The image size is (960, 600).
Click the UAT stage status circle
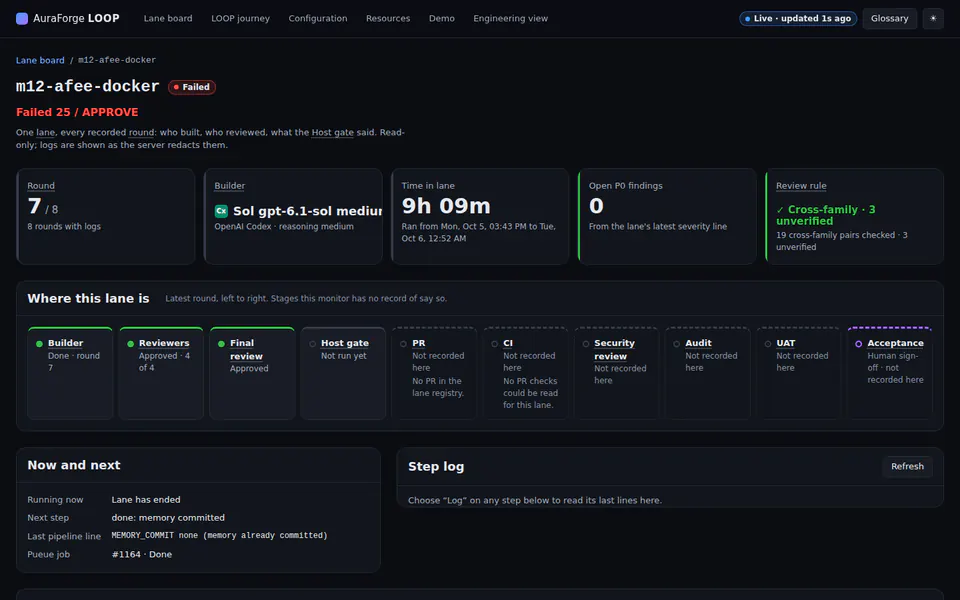[x=768, y=343]
